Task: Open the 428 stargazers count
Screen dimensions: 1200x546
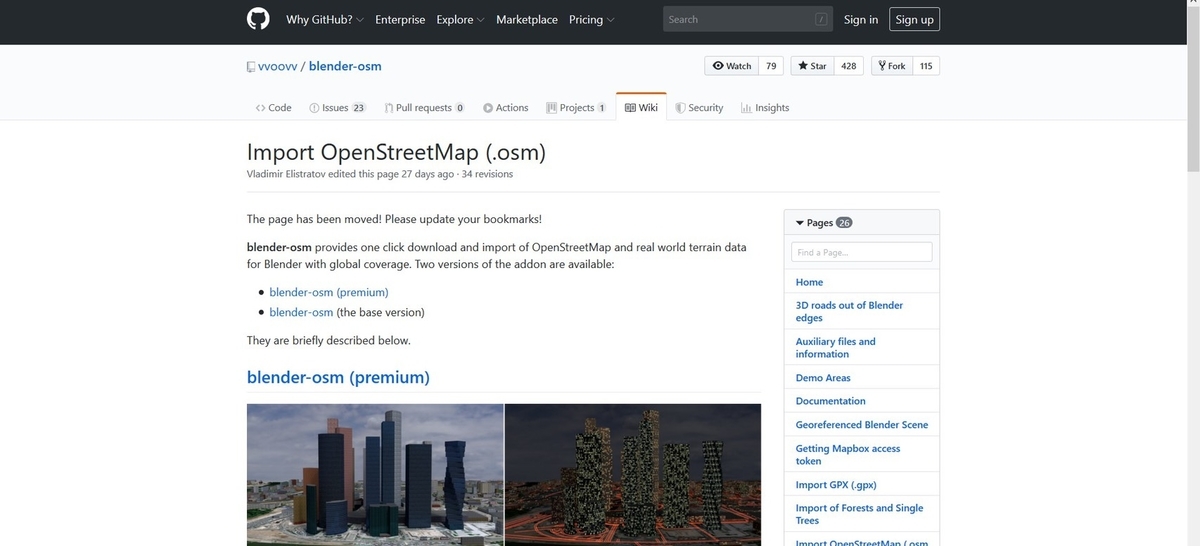Action: click(x=848, y=66)
